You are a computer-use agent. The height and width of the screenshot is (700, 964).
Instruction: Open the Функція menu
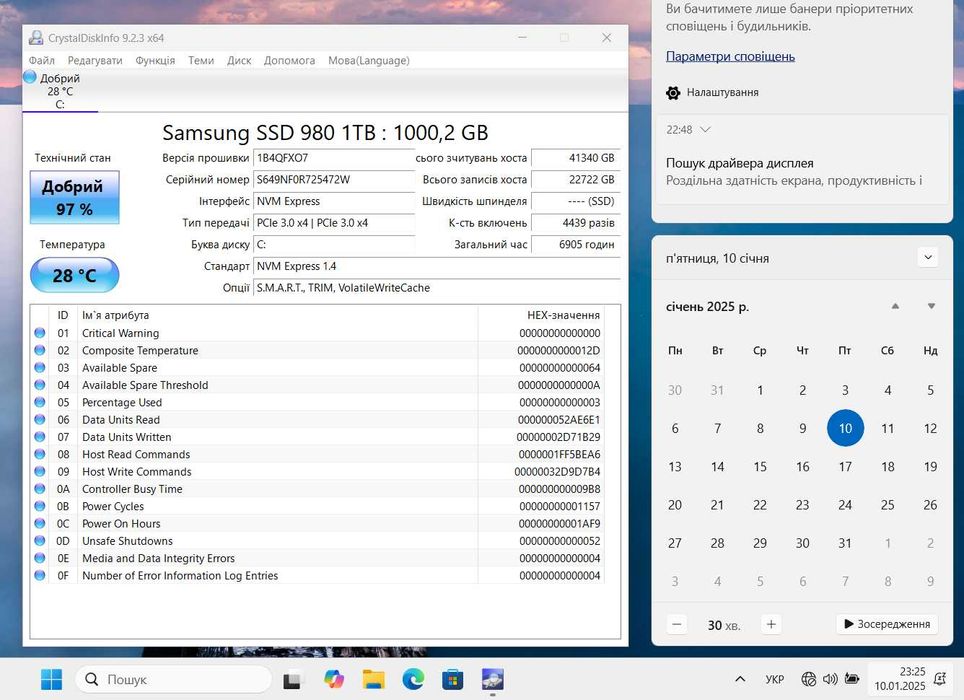pyautogui.click(x=155, y=60)
